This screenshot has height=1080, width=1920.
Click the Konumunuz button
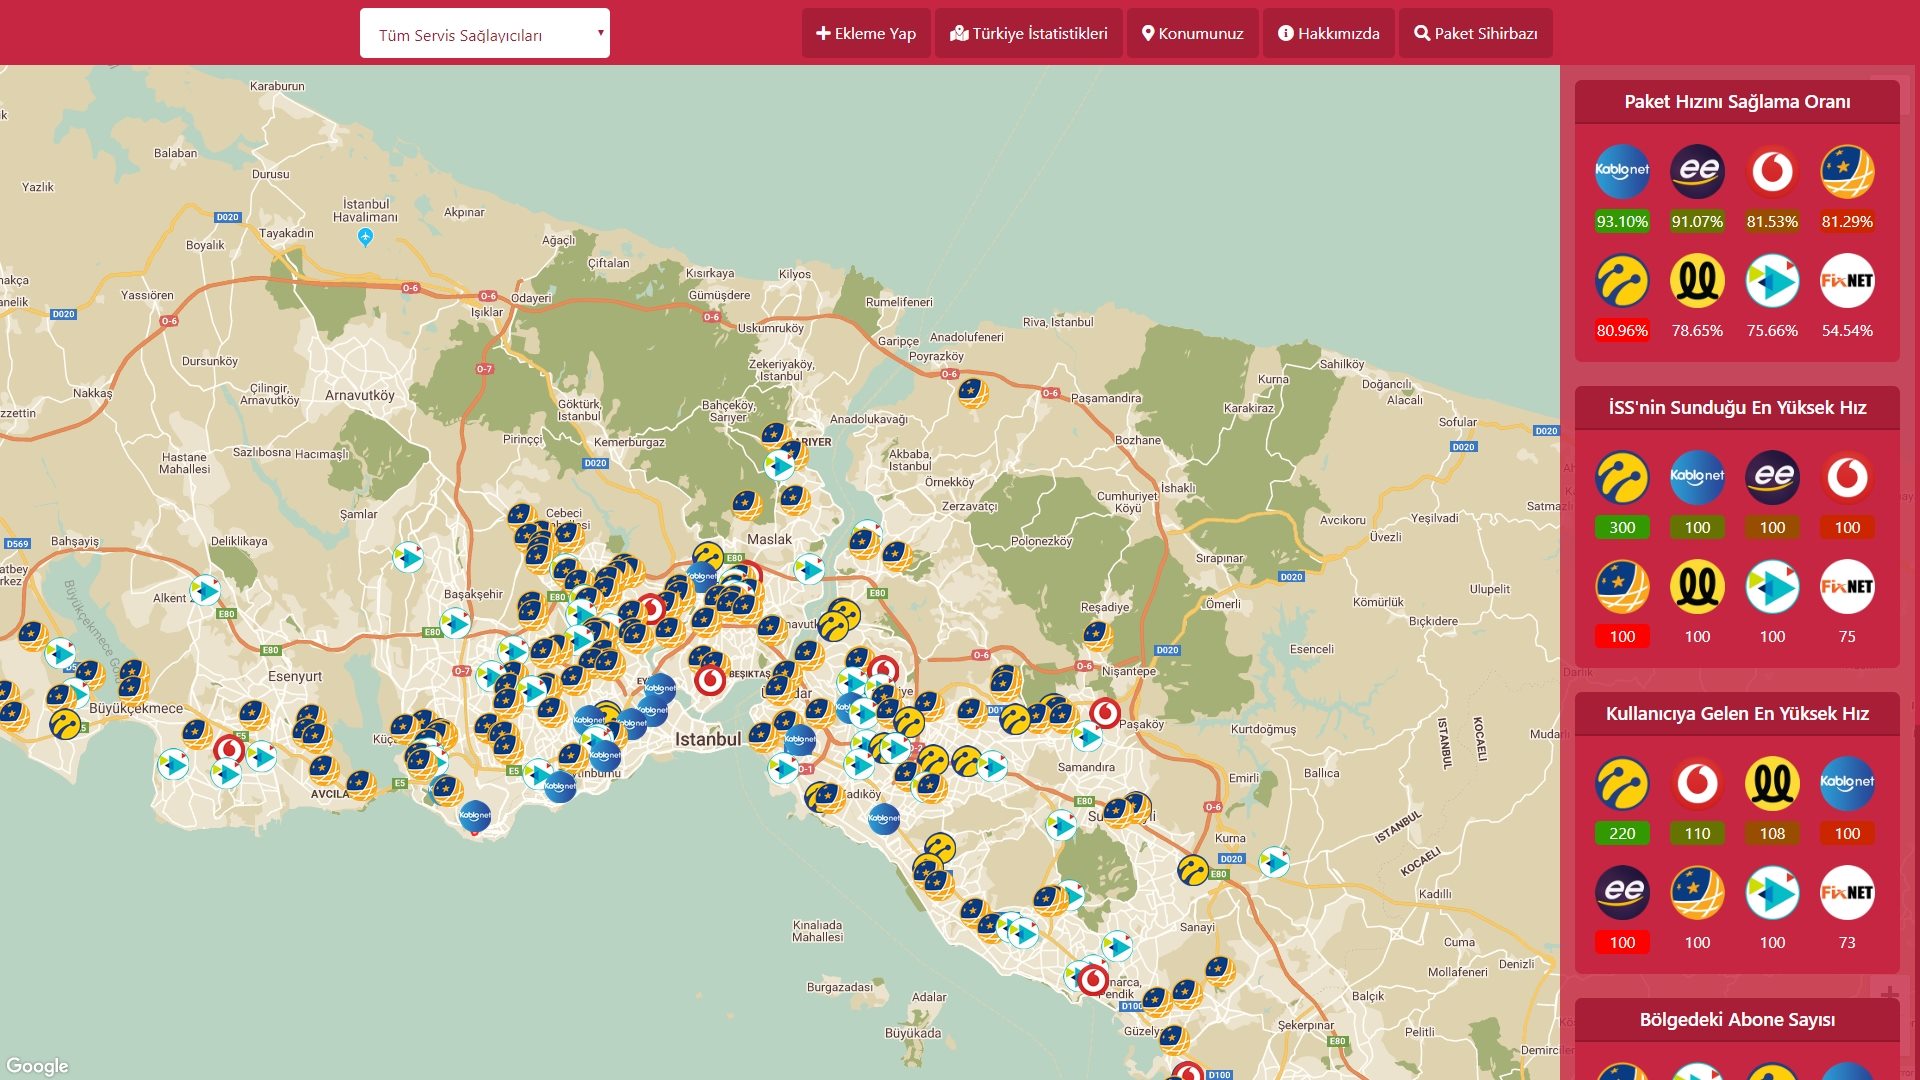click(1193, 33)
